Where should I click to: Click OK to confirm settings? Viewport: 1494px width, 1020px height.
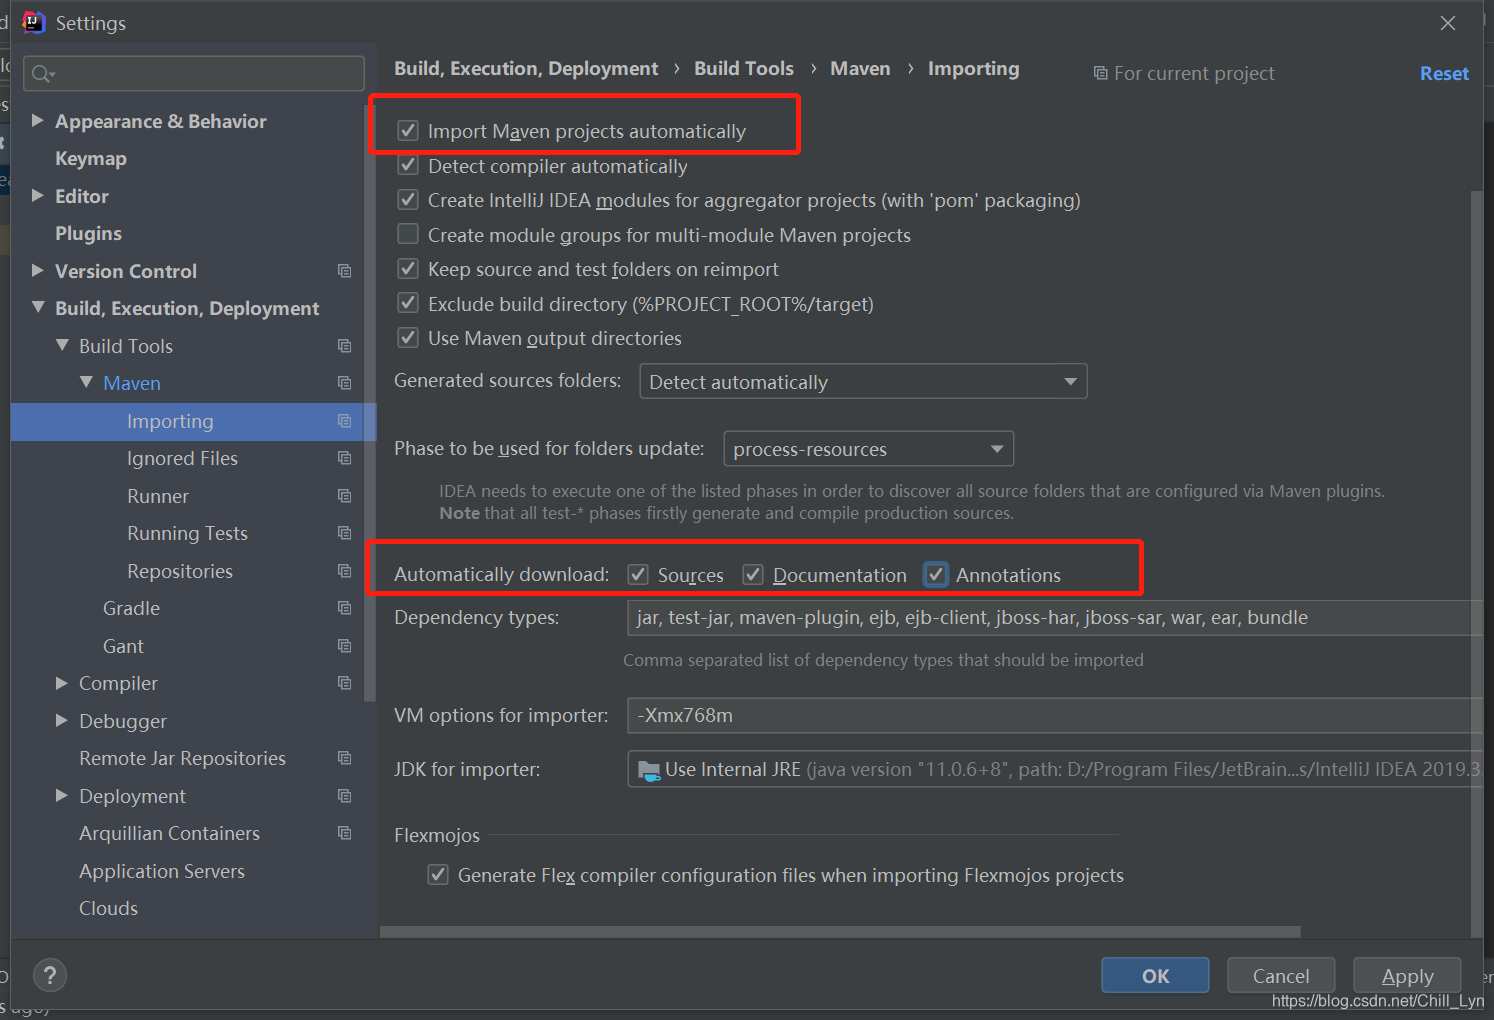click(x=1155, y=975)
